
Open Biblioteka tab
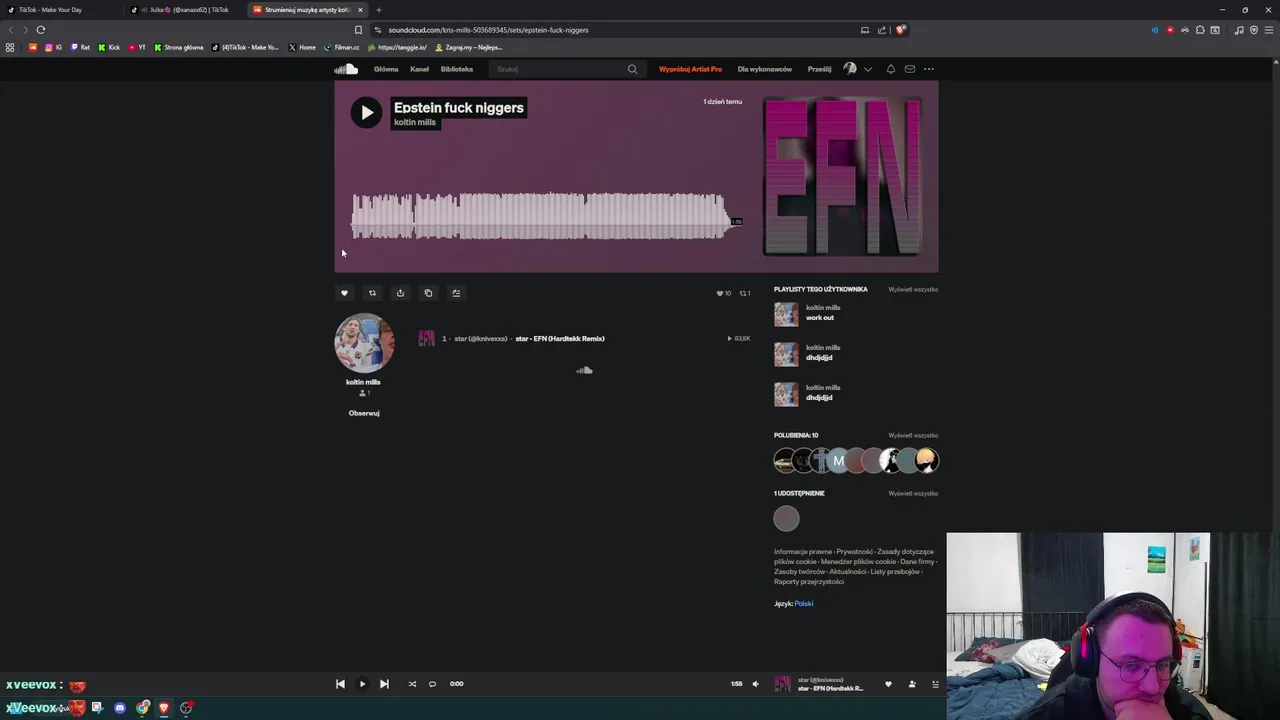tap(457, 69)
